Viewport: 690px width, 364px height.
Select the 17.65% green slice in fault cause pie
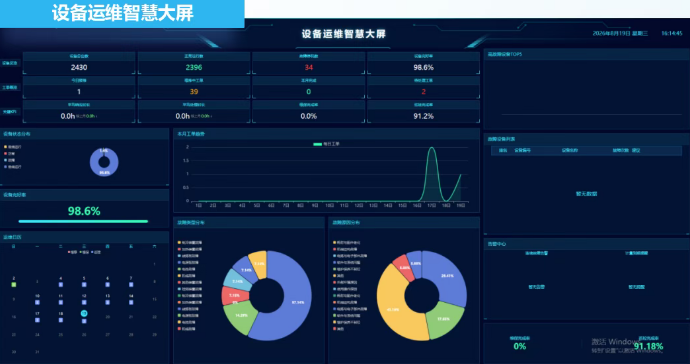tap(445, 320)
